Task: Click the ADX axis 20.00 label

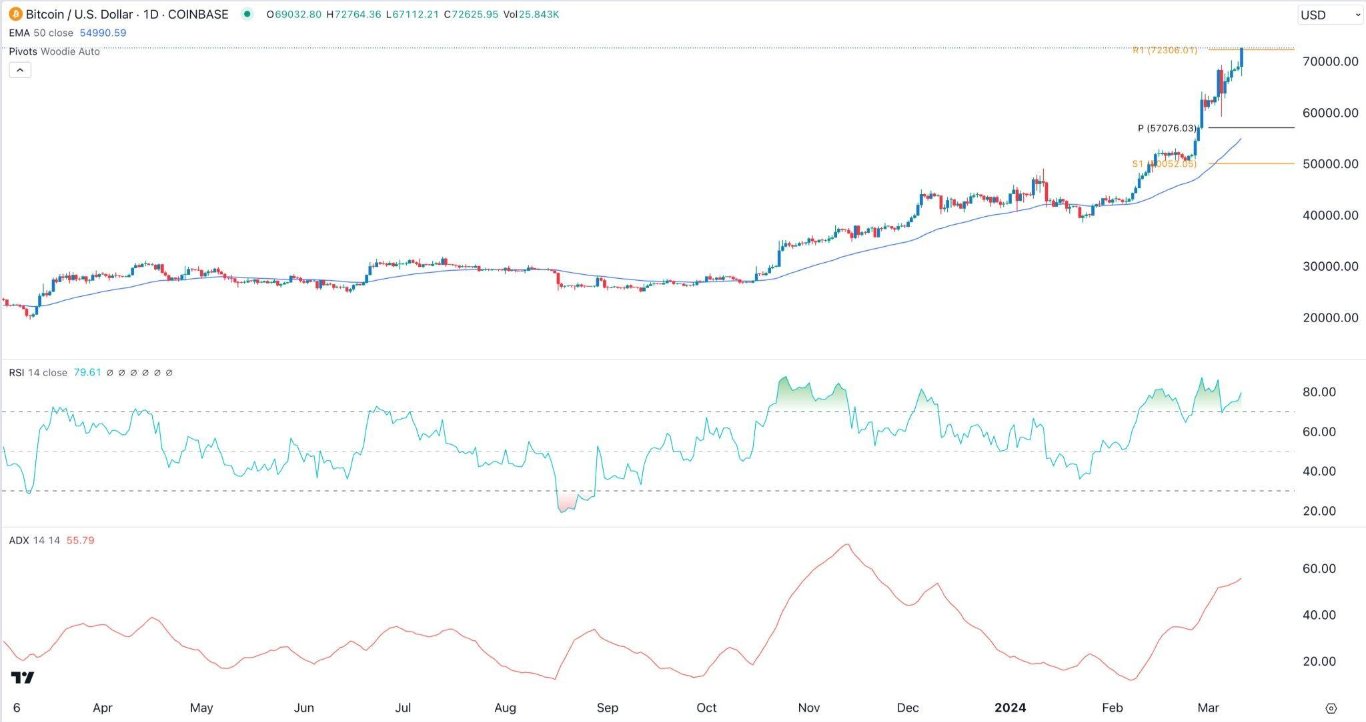Action: coord(1321,661)
